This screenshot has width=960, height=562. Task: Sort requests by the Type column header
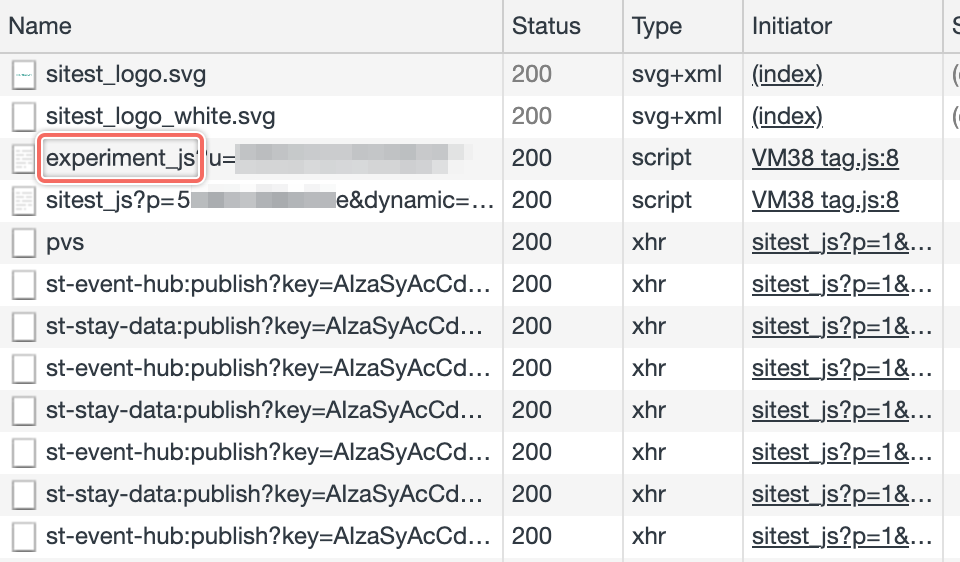(657, 26)
